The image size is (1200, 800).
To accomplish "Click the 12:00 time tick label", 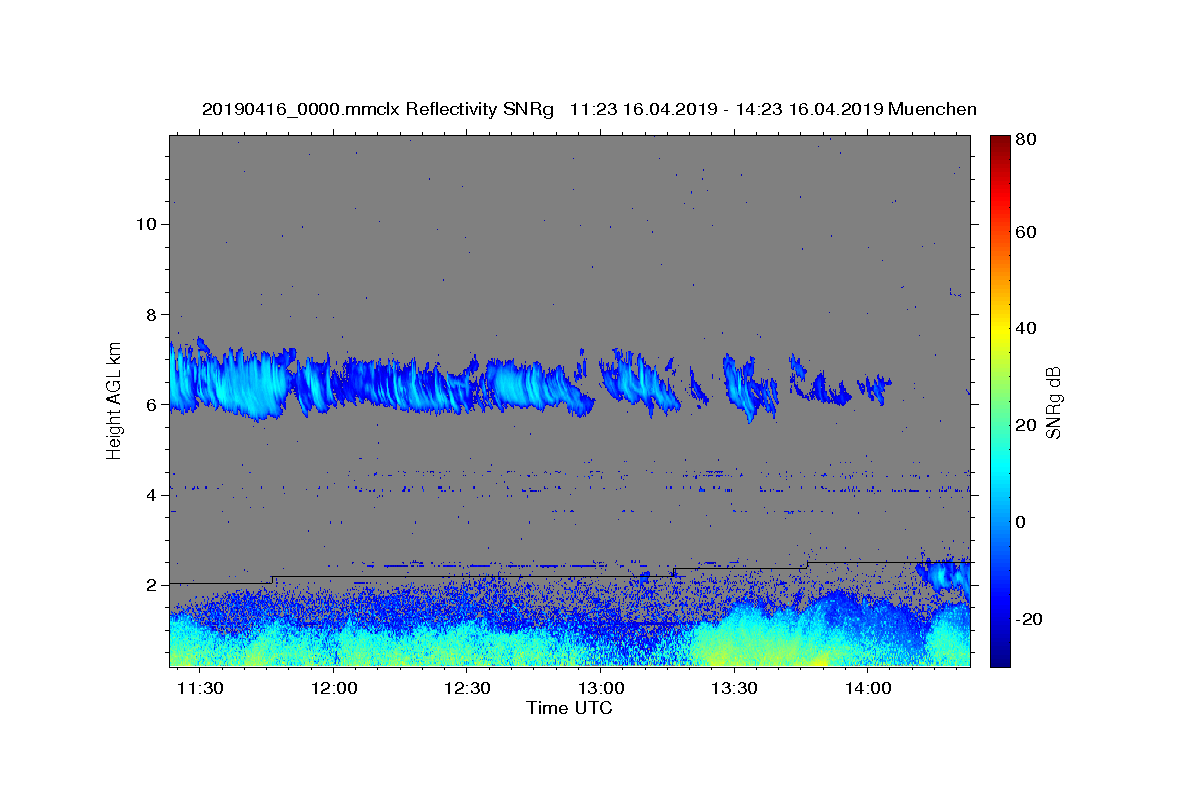I will 334,689.
